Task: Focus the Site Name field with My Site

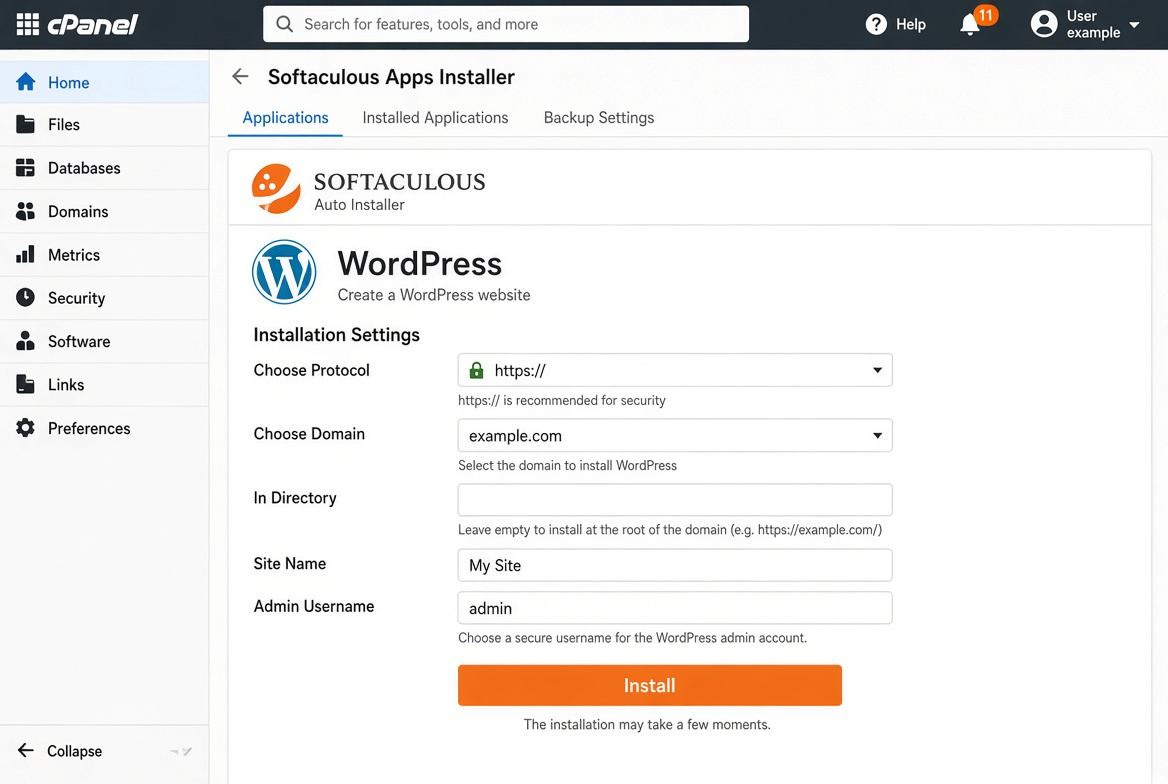Action: [675, 565]
